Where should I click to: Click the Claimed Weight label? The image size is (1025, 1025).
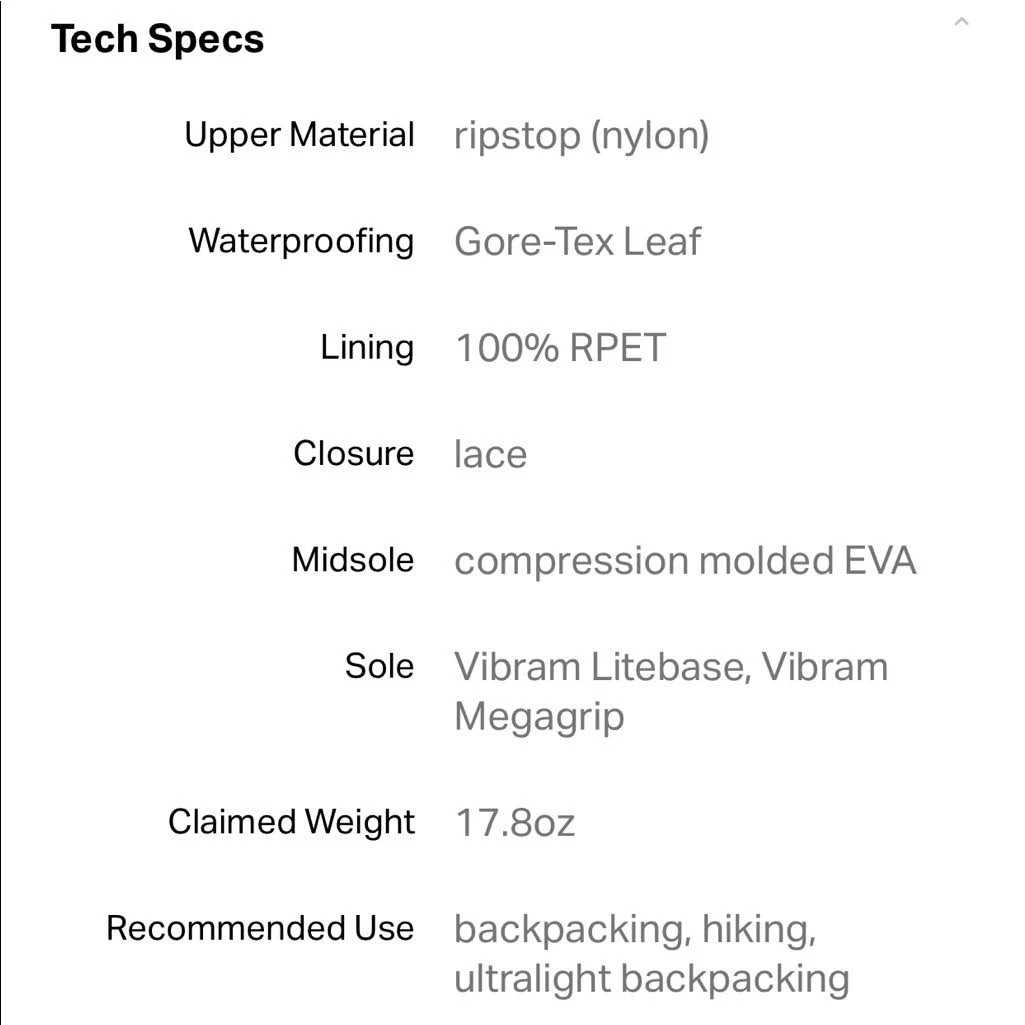pos(292,822)
